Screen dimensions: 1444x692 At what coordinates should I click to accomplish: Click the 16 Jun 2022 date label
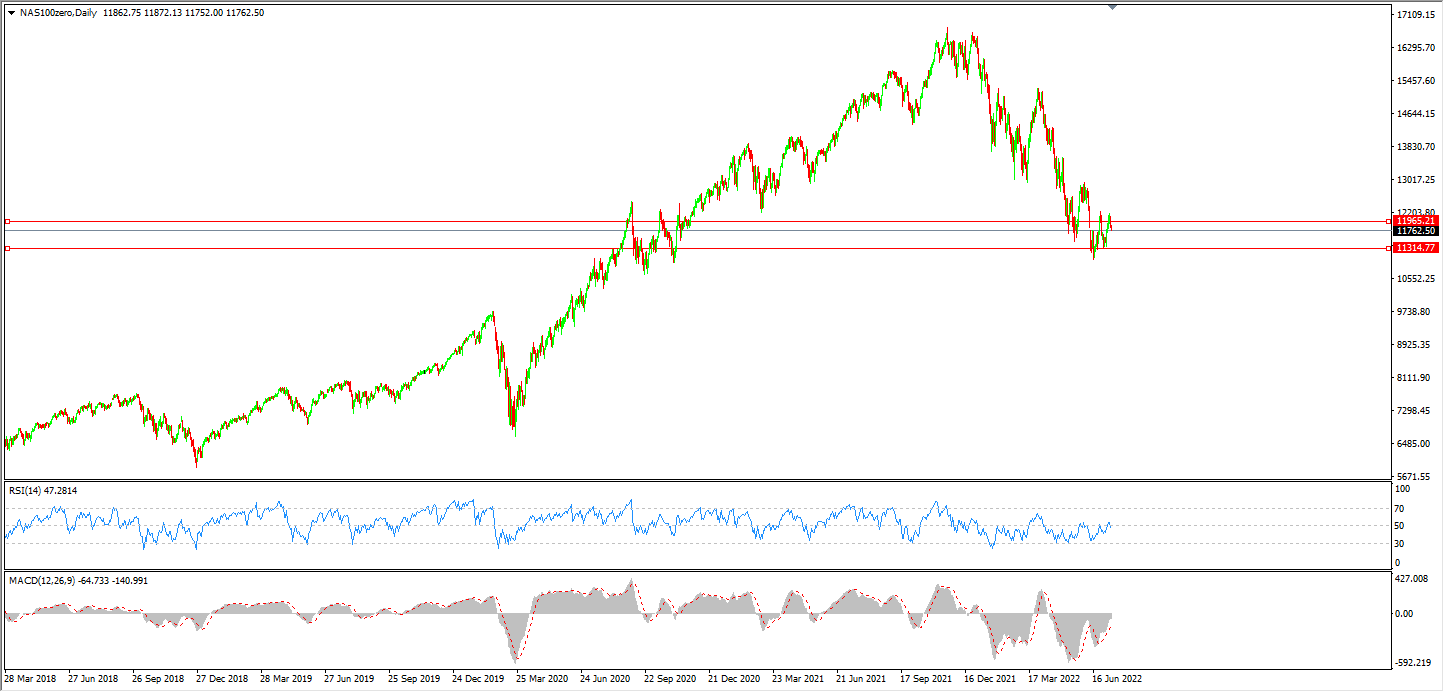(x=1116, y=677)
